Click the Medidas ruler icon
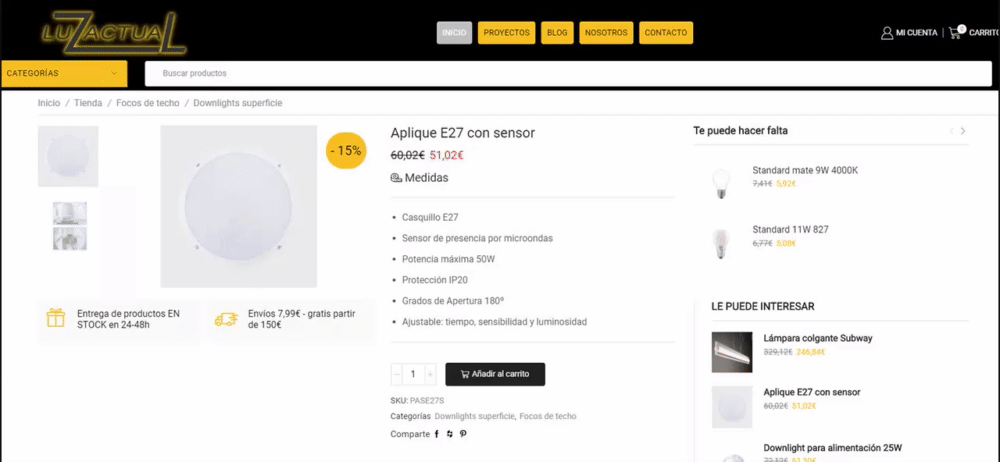 click(x=396, y=178)
